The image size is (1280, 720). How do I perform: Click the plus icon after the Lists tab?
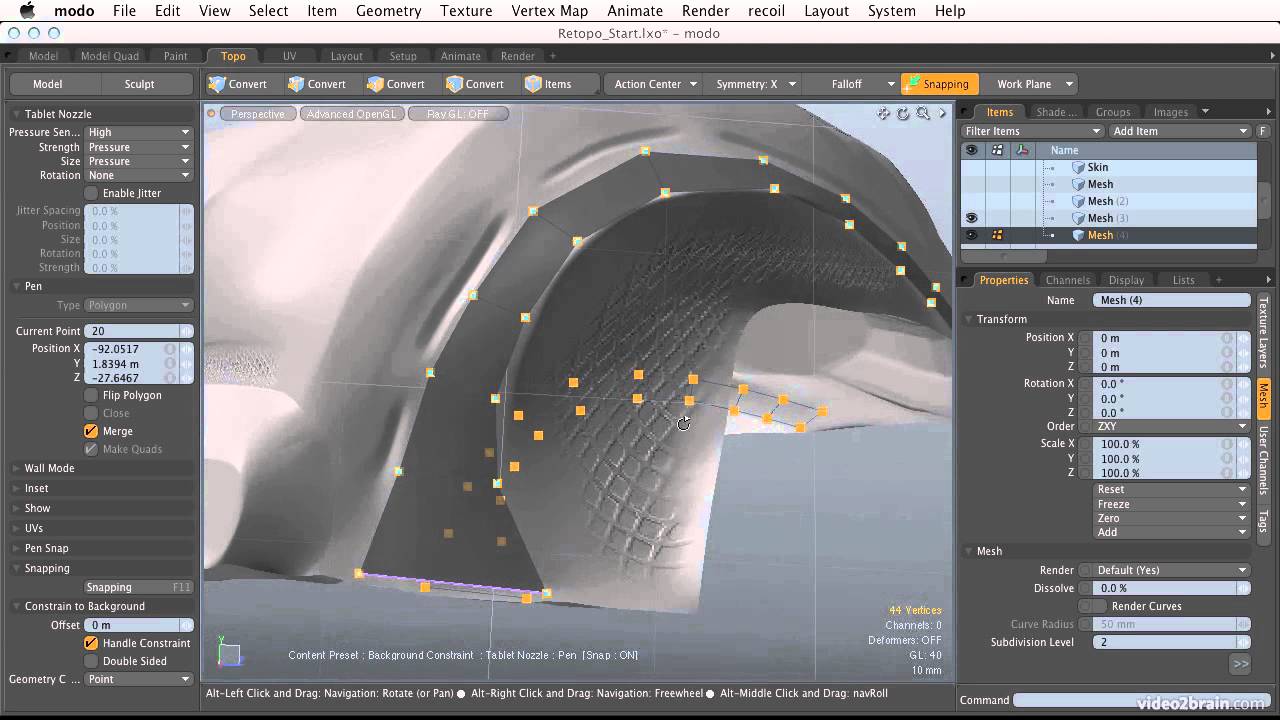[x=1218, y=280]
